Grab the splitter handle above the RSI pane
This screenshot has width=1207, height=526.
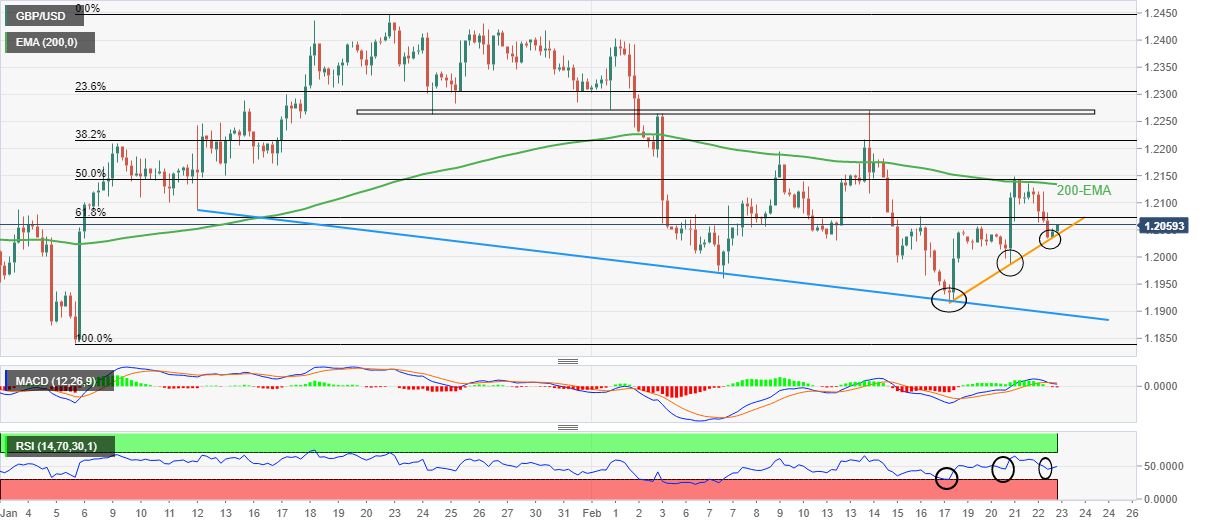pos(568,427)
